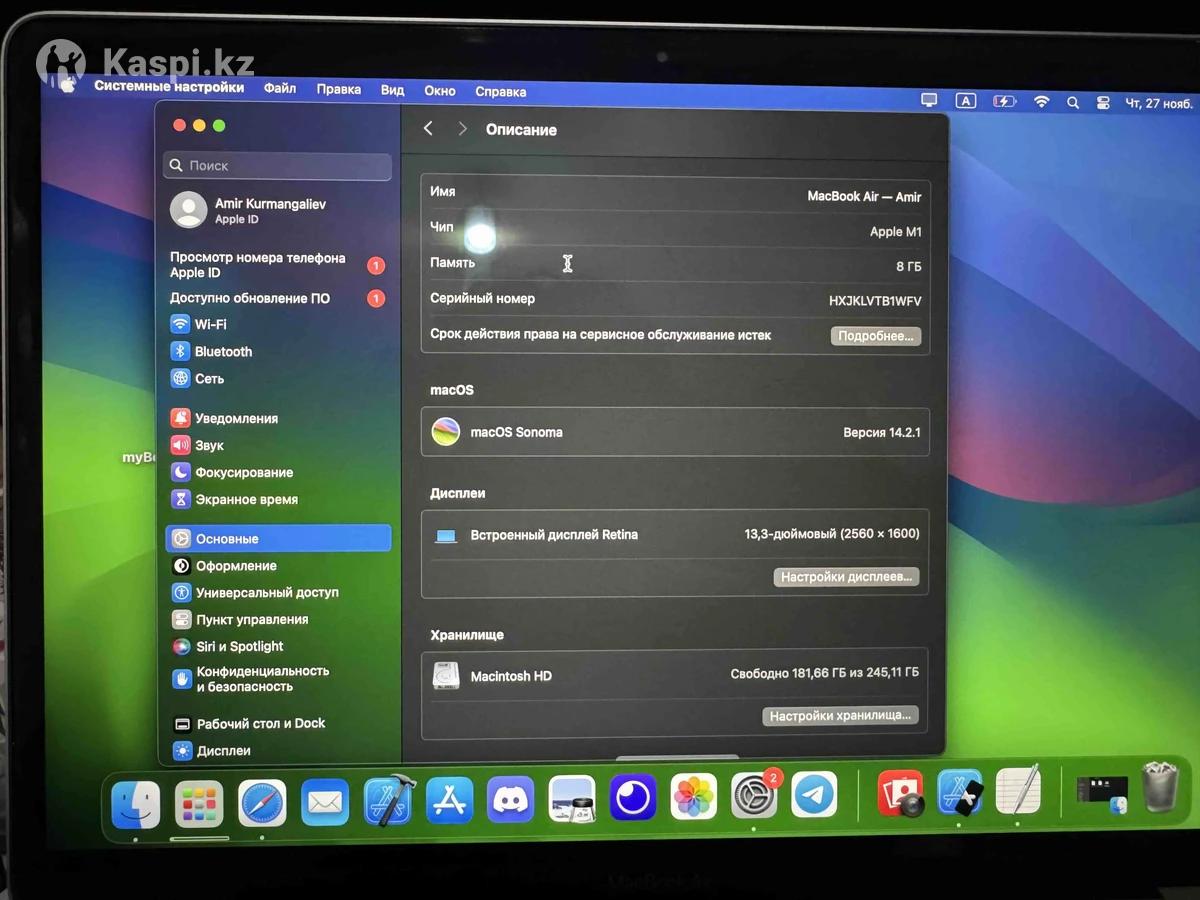Click the Поиск search field
Image resolution: width=1200 pixels, height=900 pixels.
[278, 166]
